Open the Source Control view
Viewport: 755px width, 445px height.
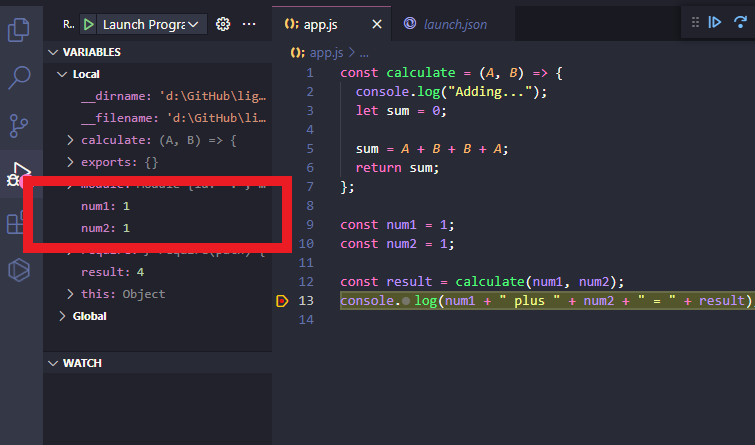point(18,125)
